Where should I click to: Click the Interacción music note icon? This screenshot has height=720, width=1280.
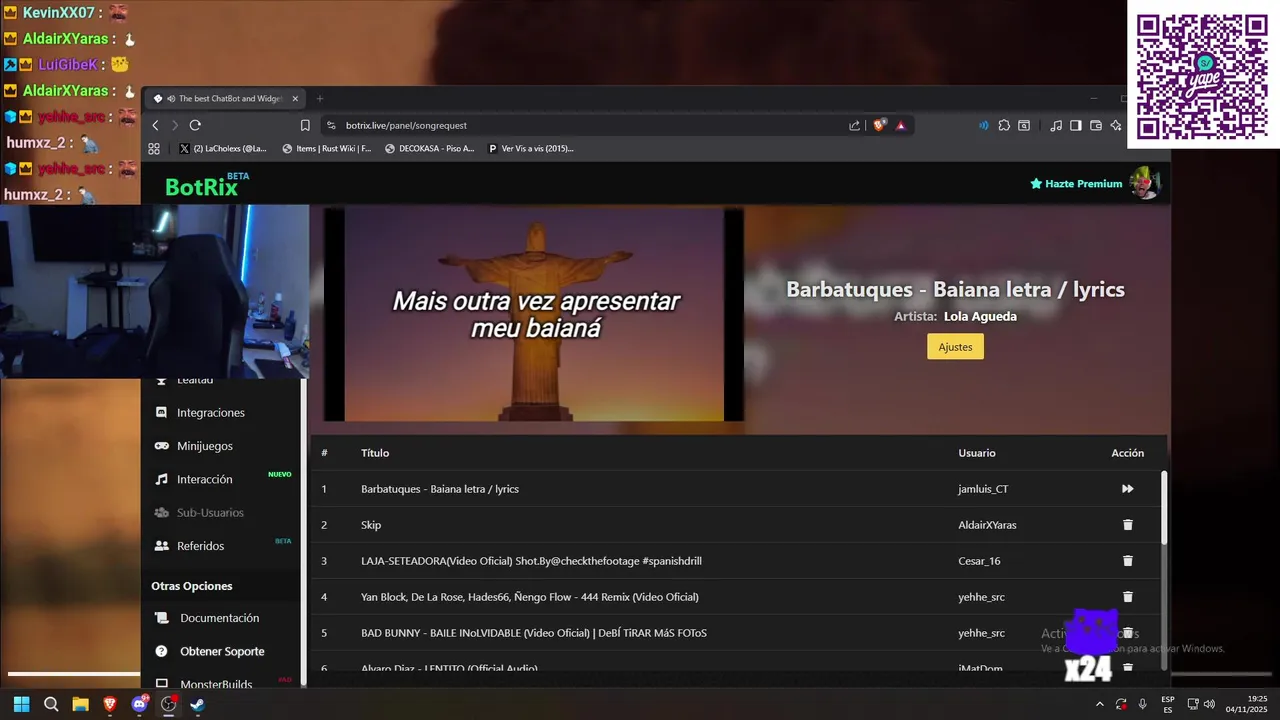161,479
